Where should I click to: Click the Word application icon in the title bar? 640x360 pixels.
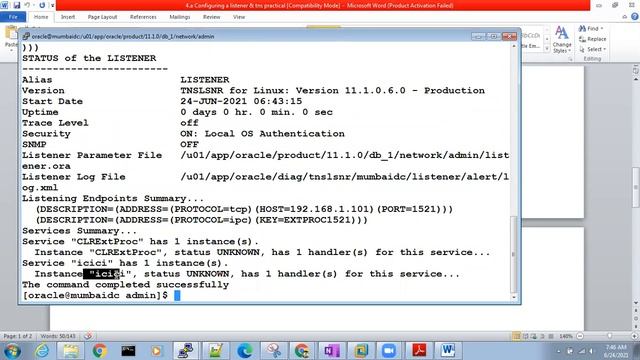[4, 5]
